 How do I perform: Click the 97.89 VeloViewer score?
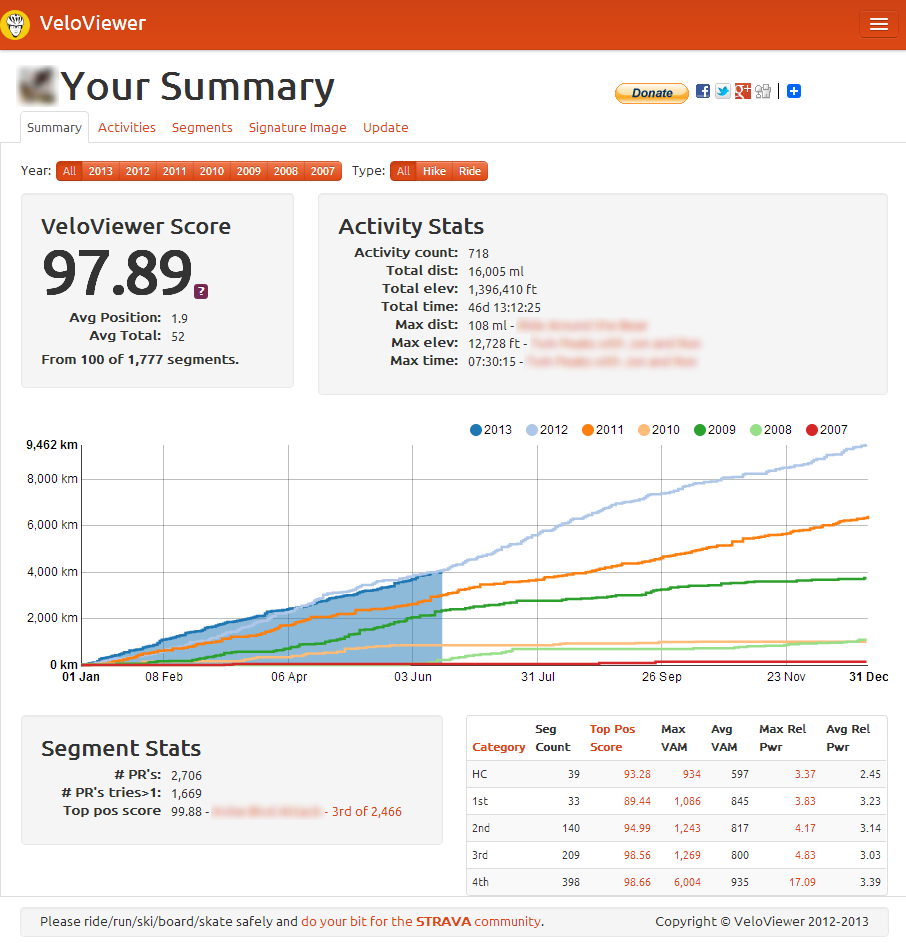tap(117, 274)
